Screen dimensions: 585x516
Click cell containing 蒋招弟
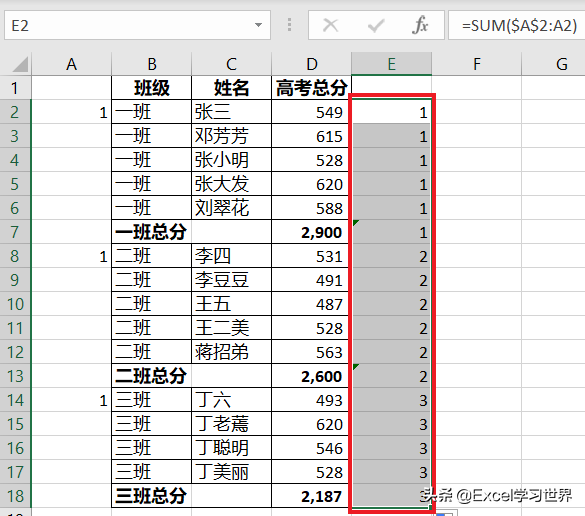point(231,352)
